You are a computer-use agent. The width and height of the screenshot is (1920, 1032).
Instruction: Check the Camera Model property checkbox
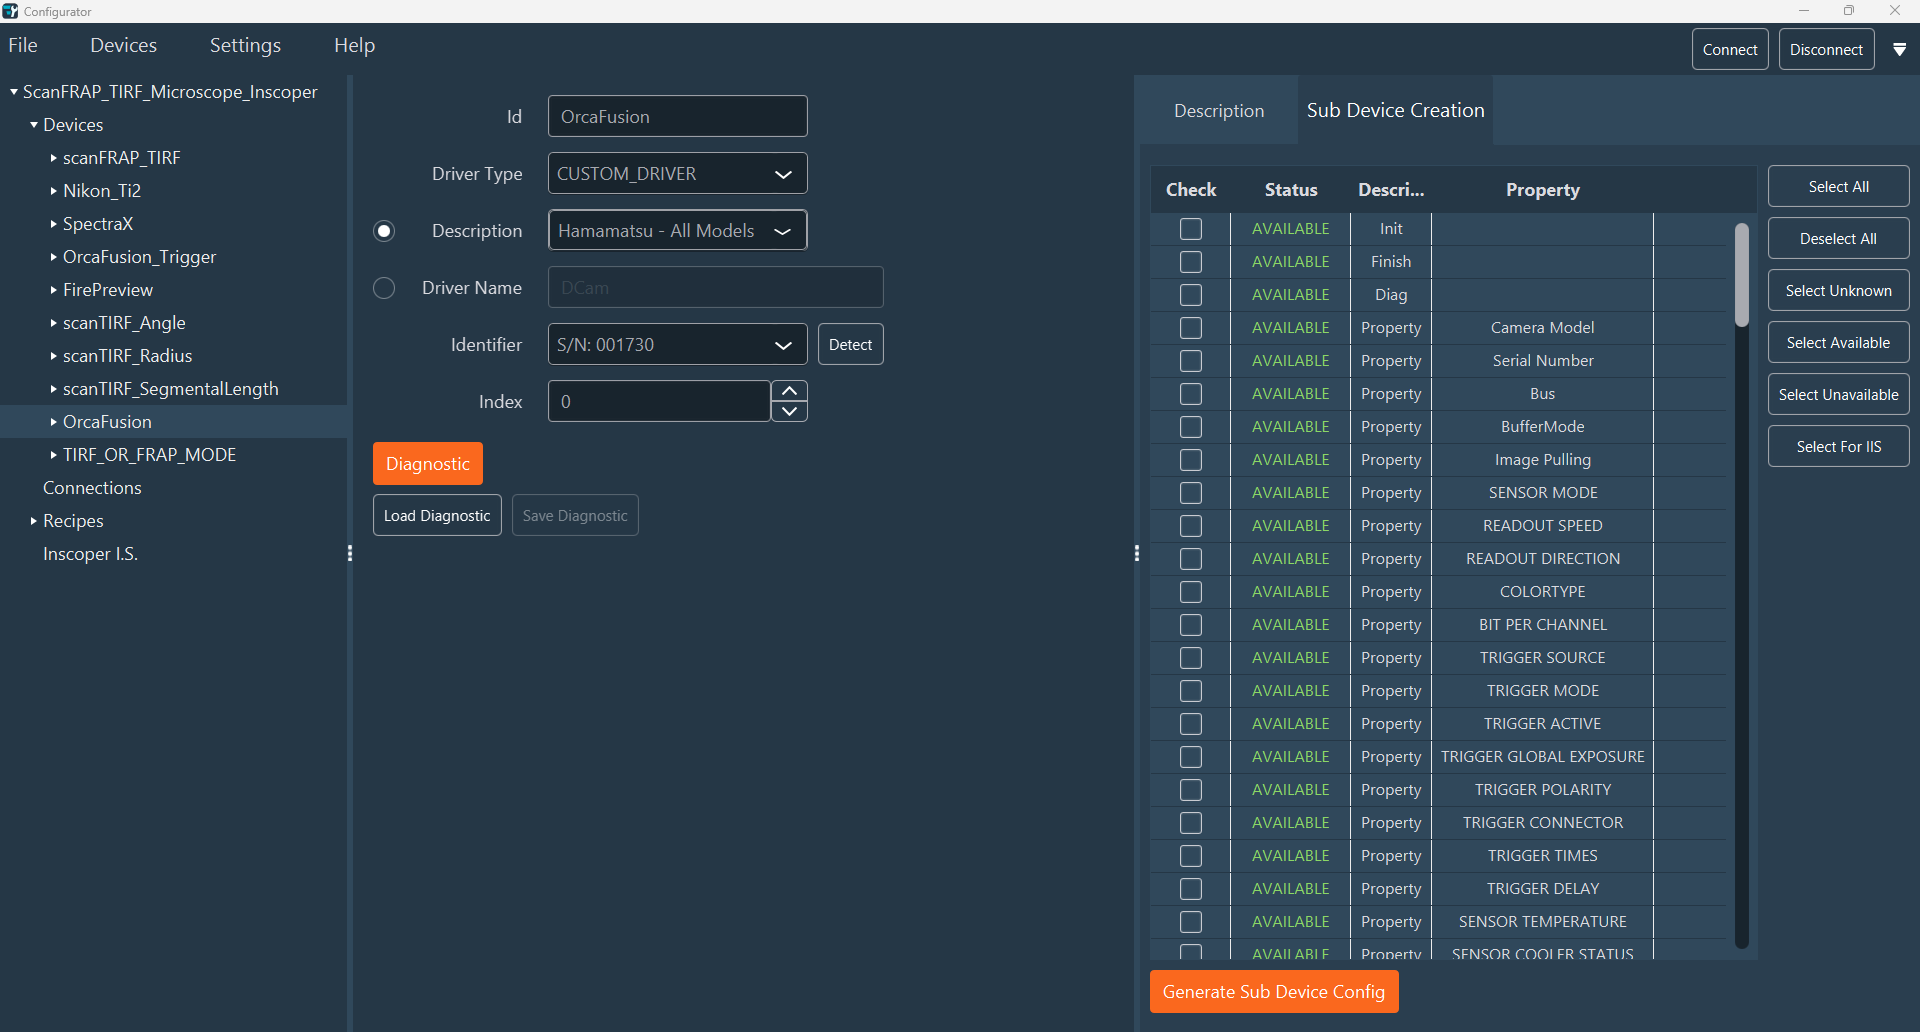[1190, 328]
